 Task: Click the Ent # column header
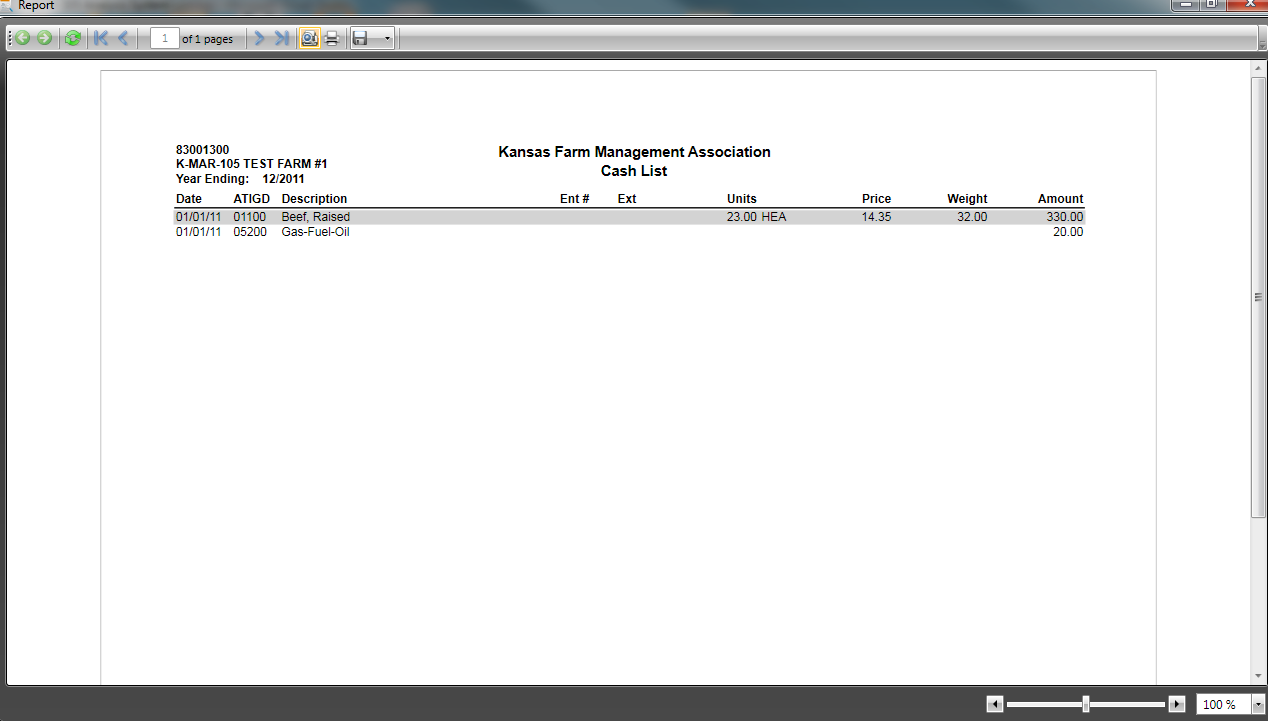tap(575, 199)
